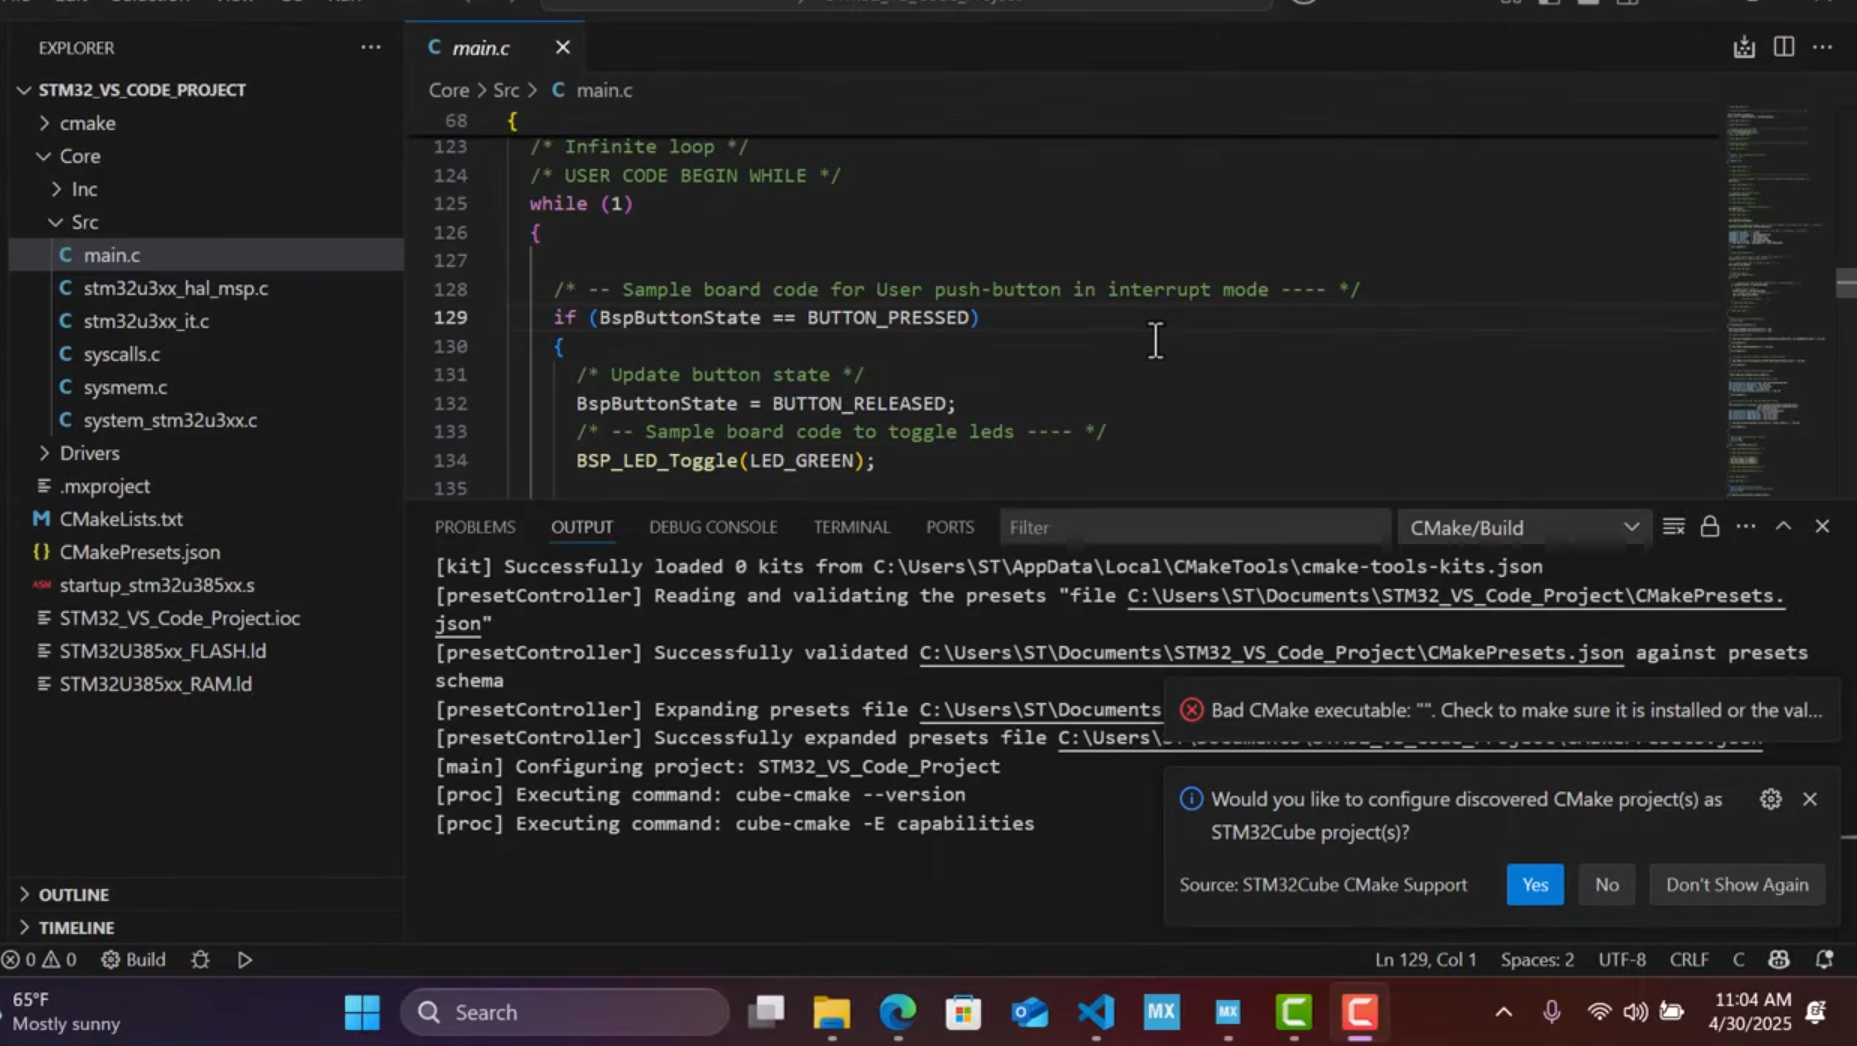Open notification settings gear icon
Image resolution: width=1857 pixels, height=1046 pixels.
[1770, 799]
